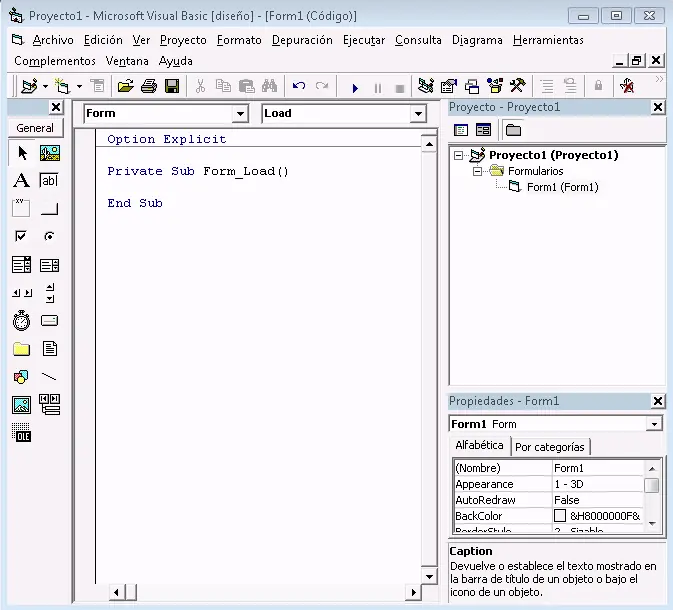Screen dimensions: 673x610
Task: Open the Herramientas menu
Action: pos(548,40)
